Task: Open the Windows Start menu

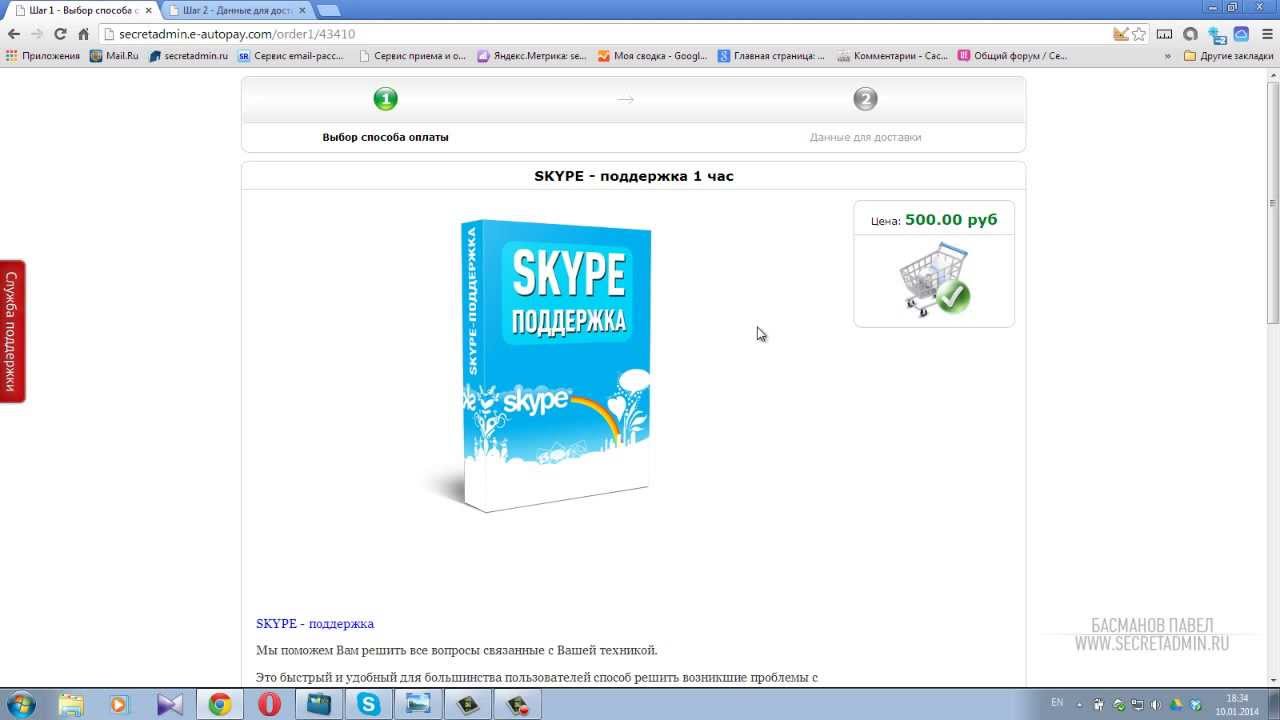Action: 20,704
